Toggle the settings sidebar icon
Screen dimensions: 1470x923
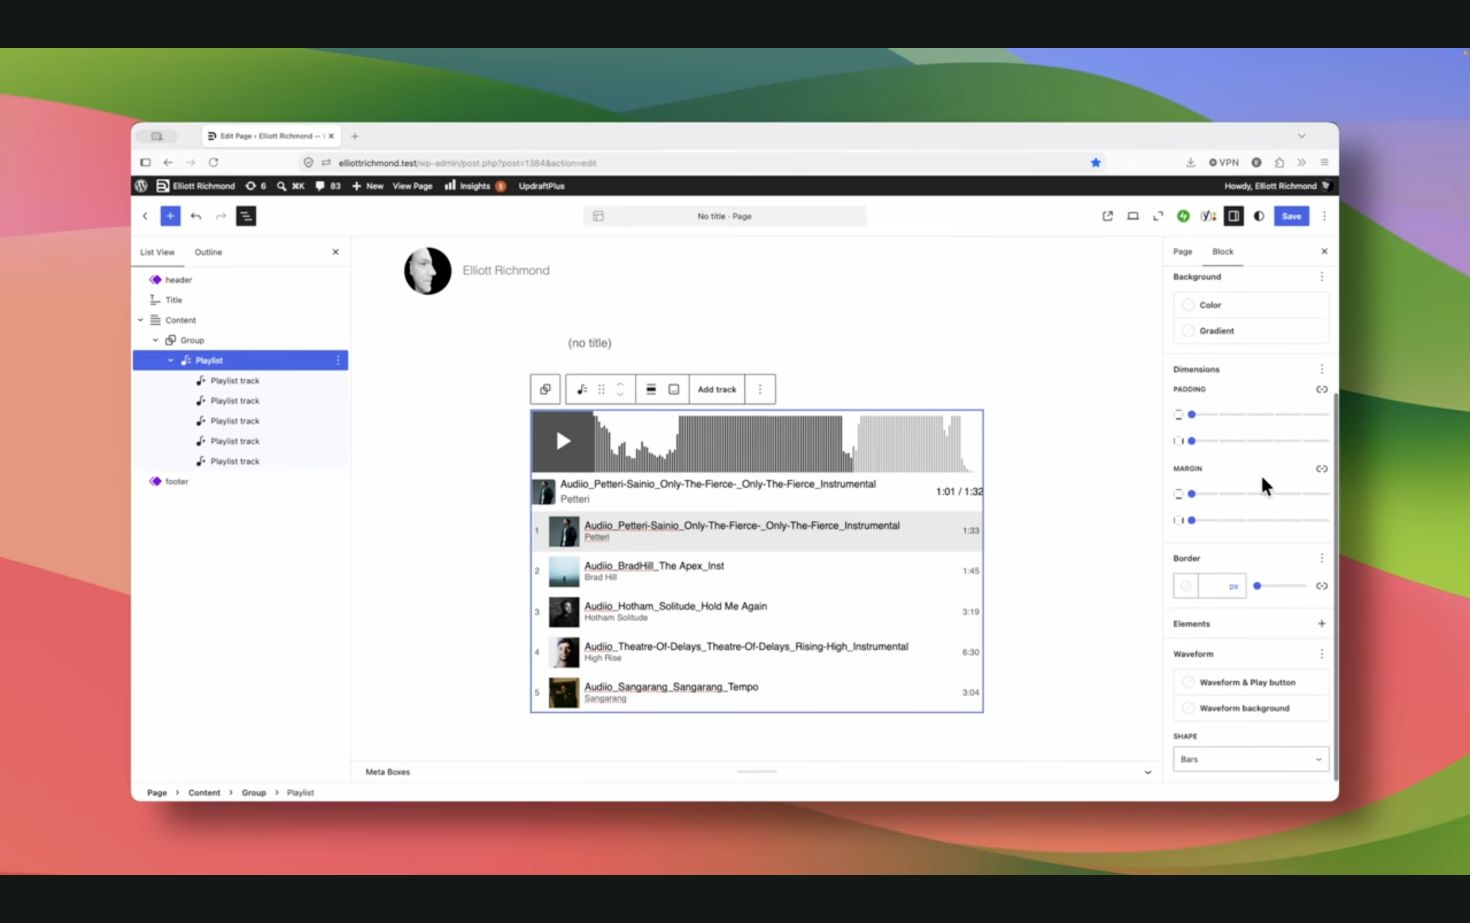[x=1234, y=216]
